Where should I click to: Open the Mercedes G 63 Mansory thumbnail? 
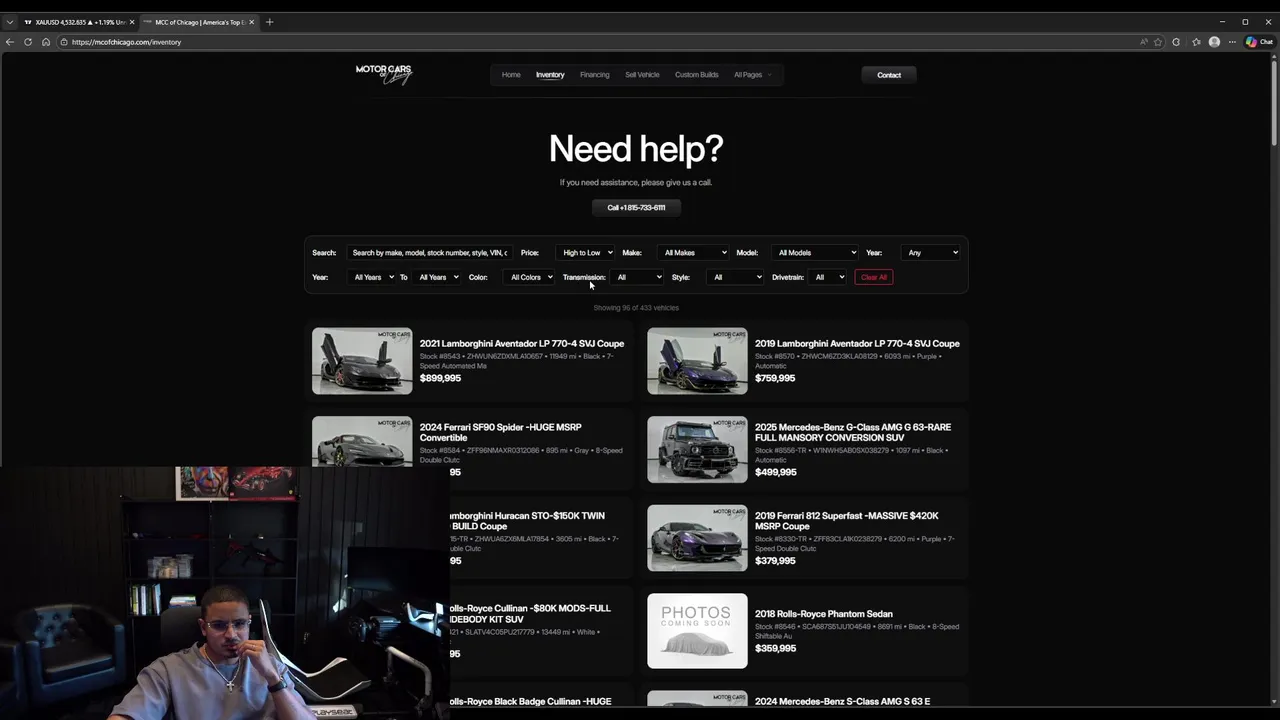[x=697, y=450]
